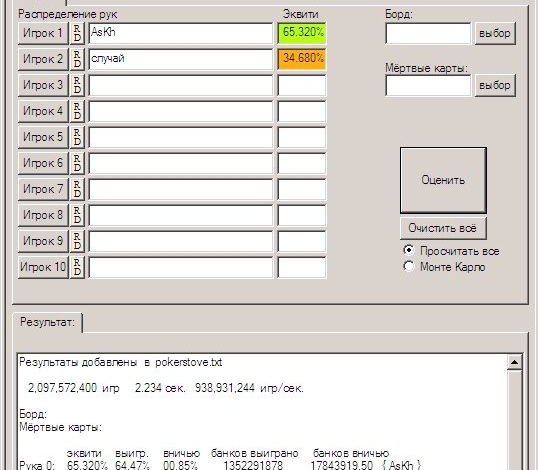
Task: Select the Монте Карло radio option
Action: pyautogui.click(x=409, y=266)
